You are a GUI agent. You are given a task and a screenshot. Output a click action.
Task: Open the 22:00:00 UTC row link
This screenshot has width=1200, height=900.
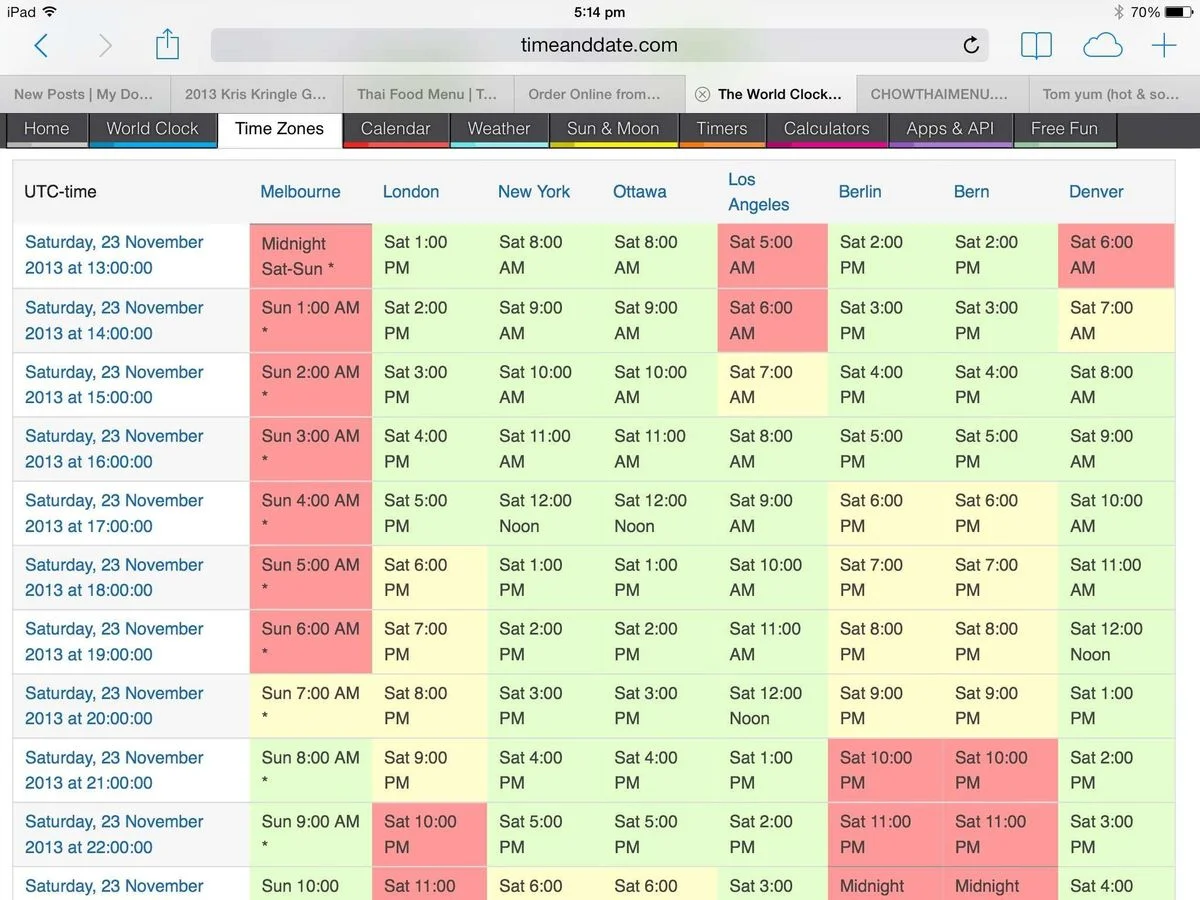pos(114,834)
